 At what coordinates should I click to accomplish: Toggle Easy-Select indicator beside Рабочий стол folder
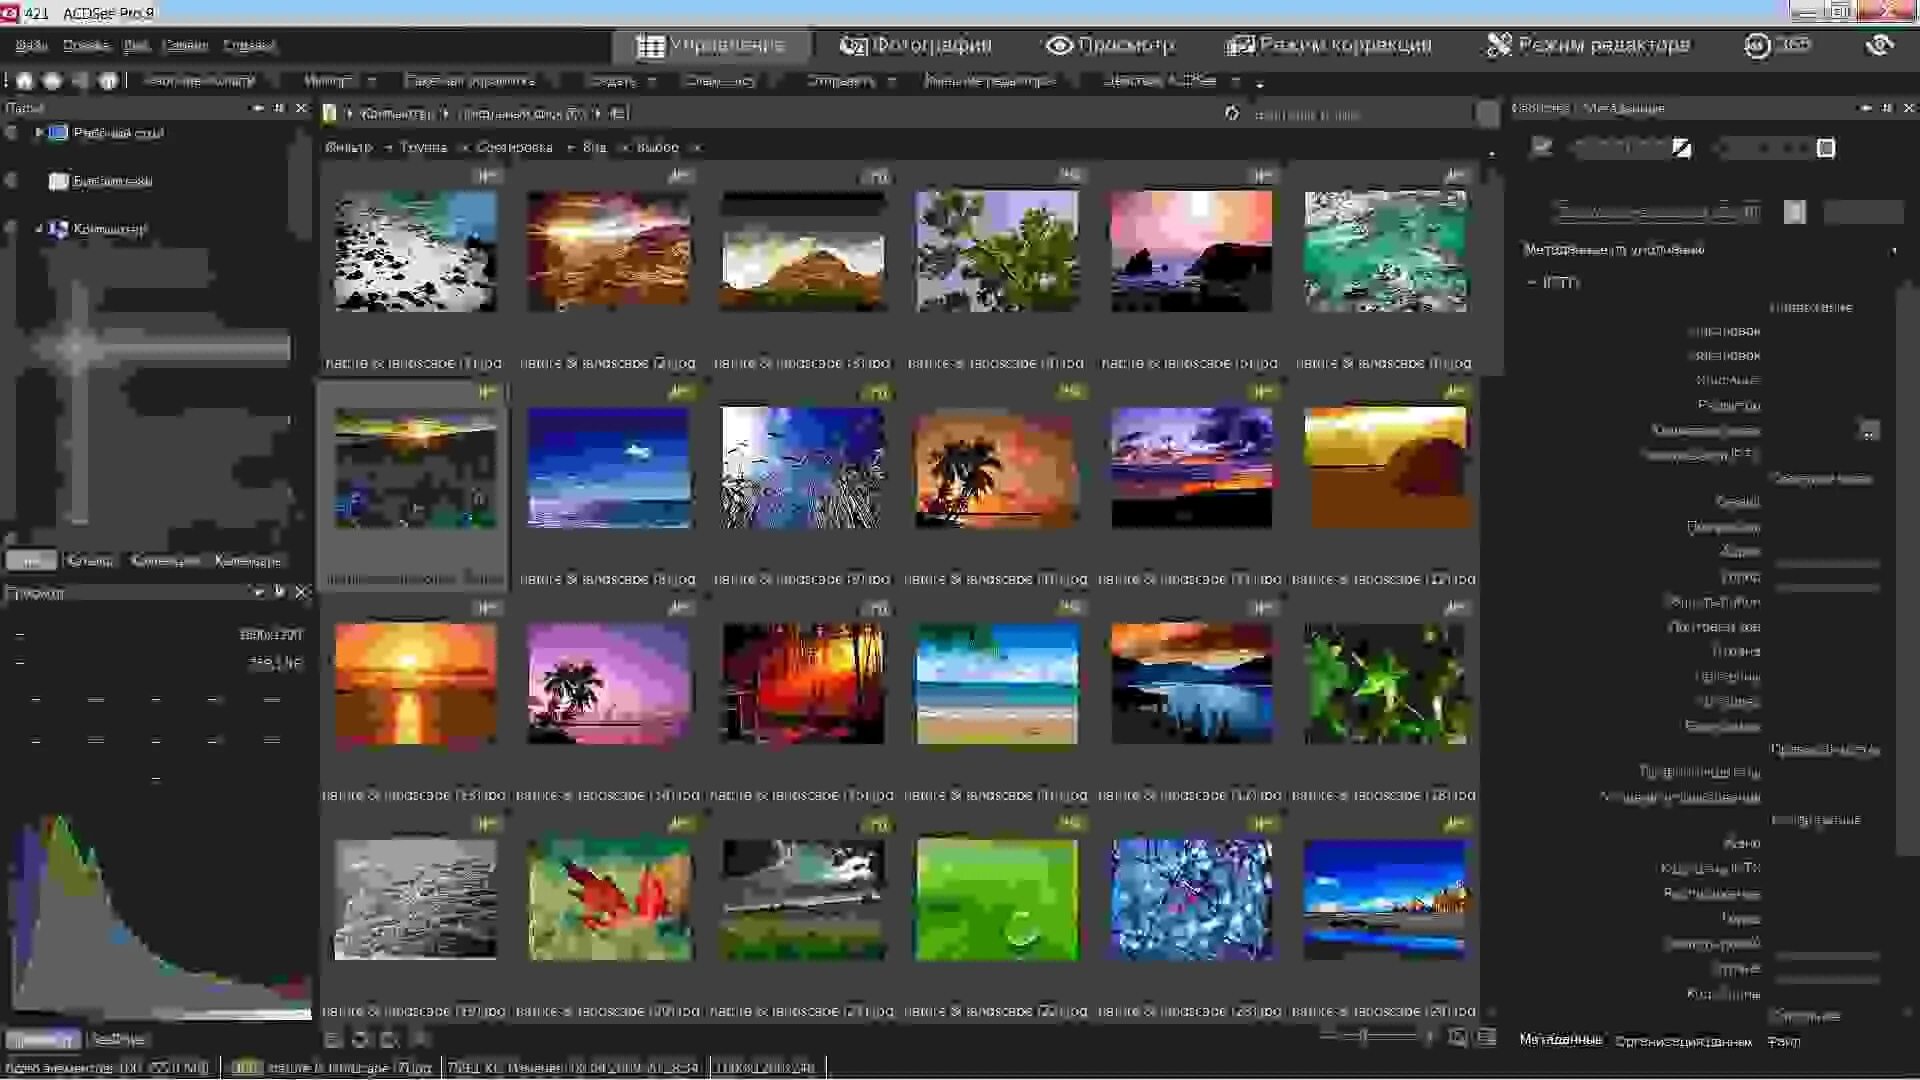tap(11, 132)
